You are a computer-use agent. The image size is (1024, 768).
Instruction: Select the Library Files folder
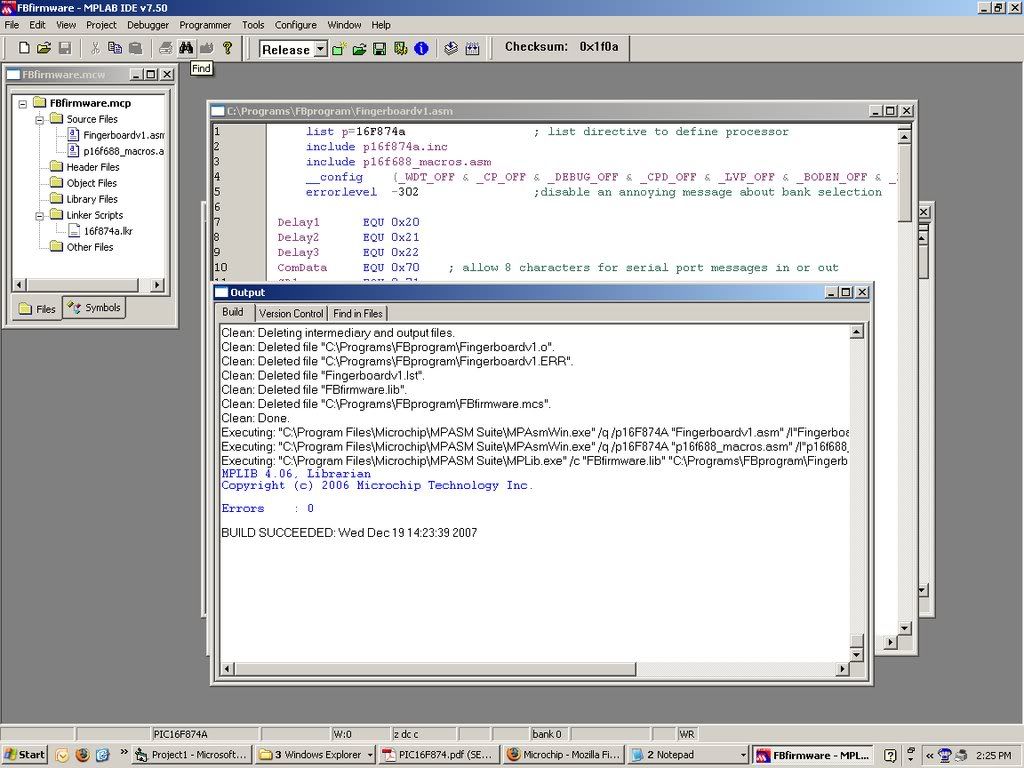point(85,199)
